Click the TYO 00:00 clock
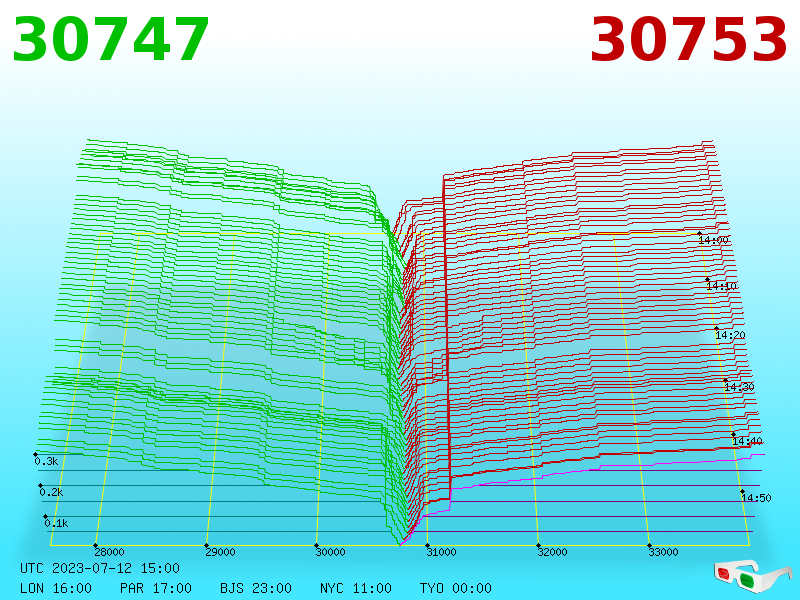This screenshot has height=600, width=800. pos(456,588)
